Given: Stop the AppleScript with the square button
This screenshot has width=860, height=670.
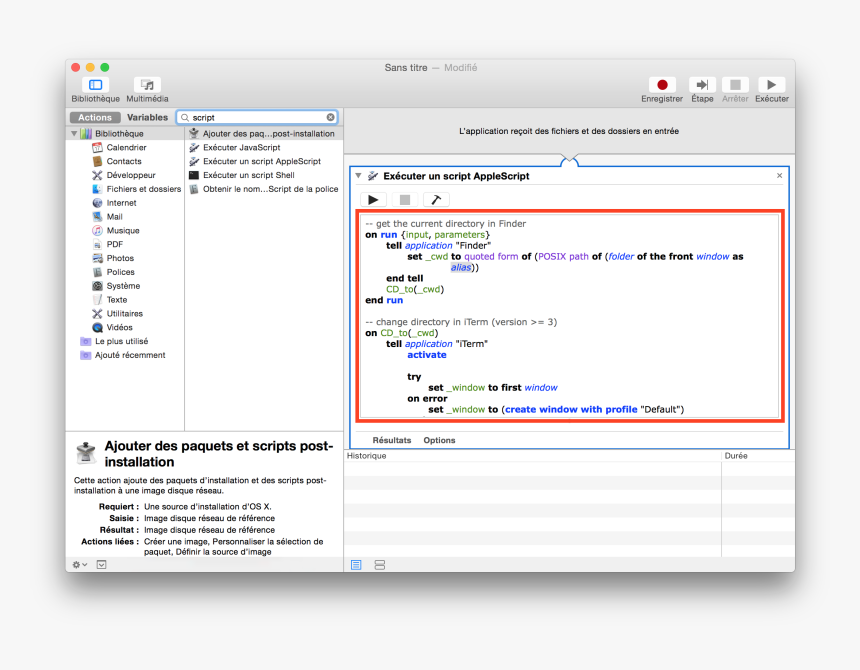Looking at the screenshot, I should pos(405,200).
